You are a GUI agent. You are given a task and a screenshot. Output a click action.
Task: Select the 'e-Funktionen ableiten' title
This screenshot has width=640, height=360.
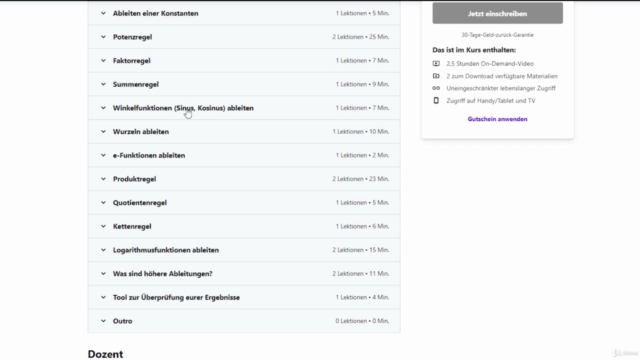pyautogui.click(x=149, y=156)
